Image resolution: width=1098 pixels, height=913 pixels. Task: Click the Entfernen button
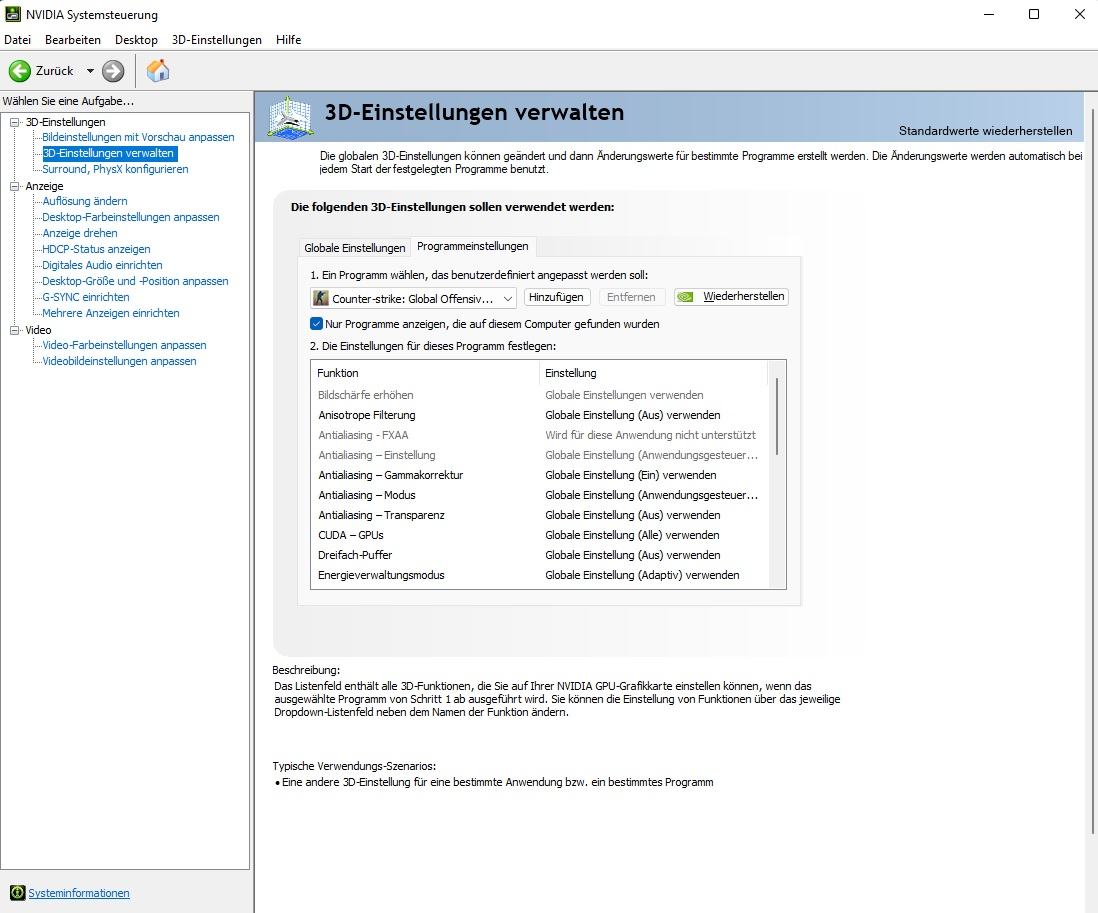click(x=631, y=297)
